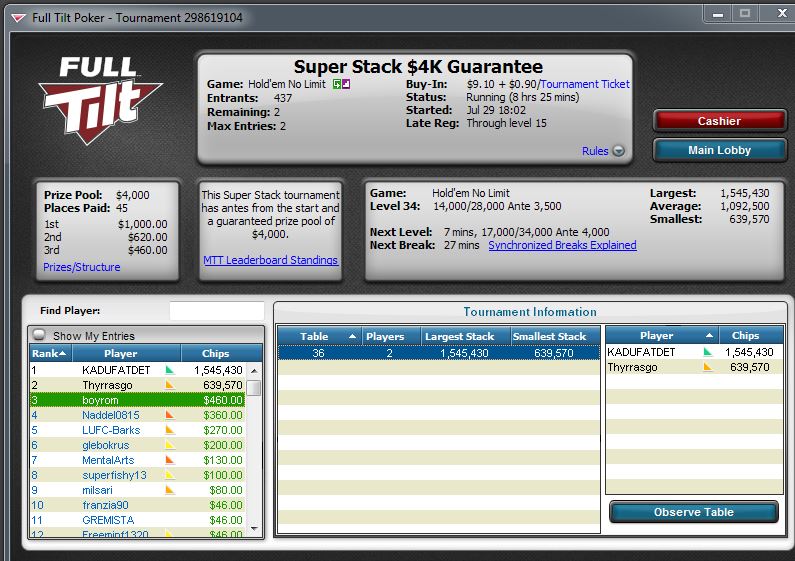Select Thyrrasgo in table player list
Image resolution: width=795 pixels, height=561 pixels.
tap(695, 367)
